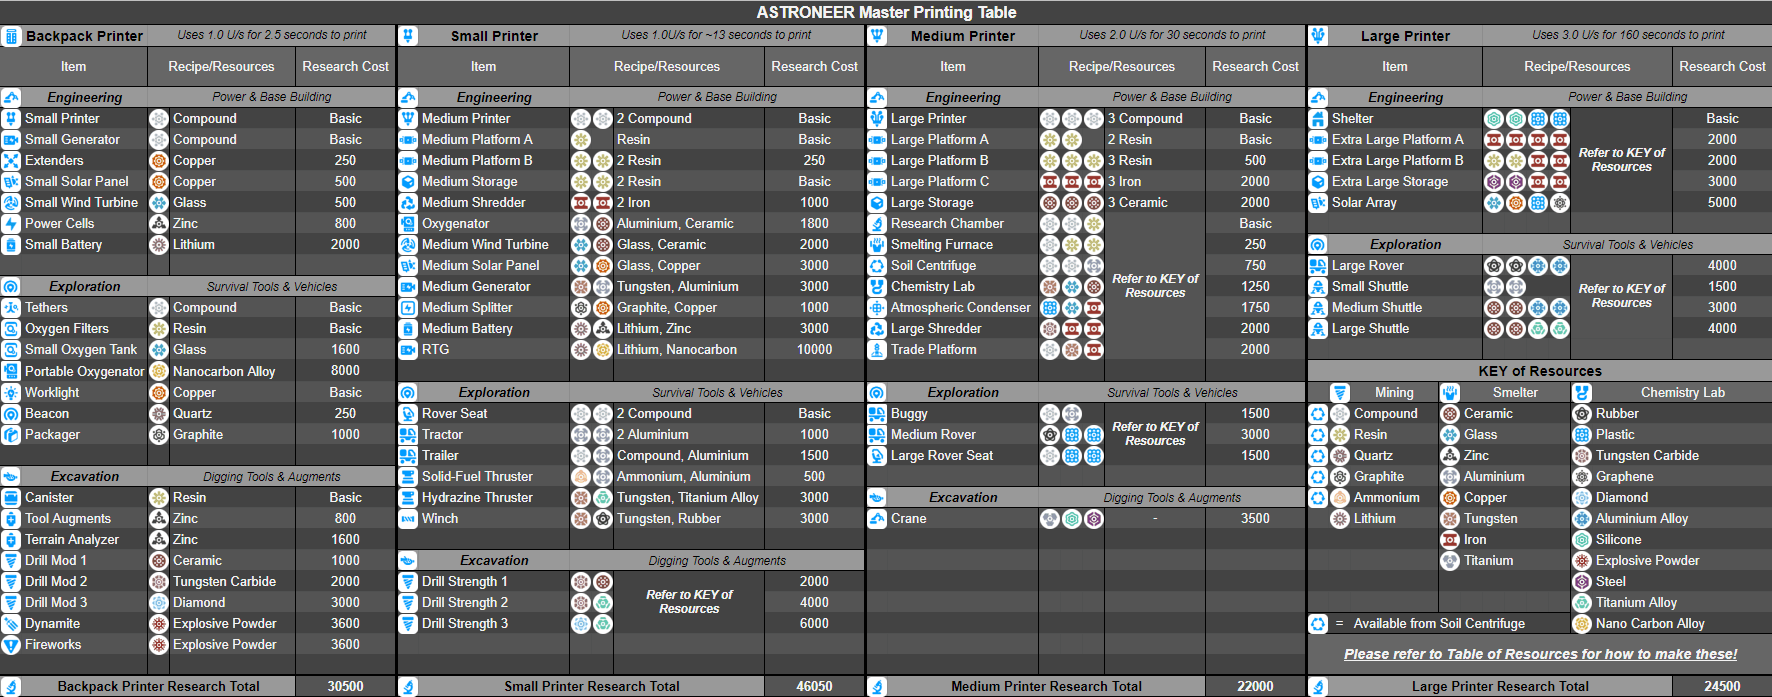Click the icon beside Available from Soil Centrifuge

pyautogui.click(x=1318, y=624)
